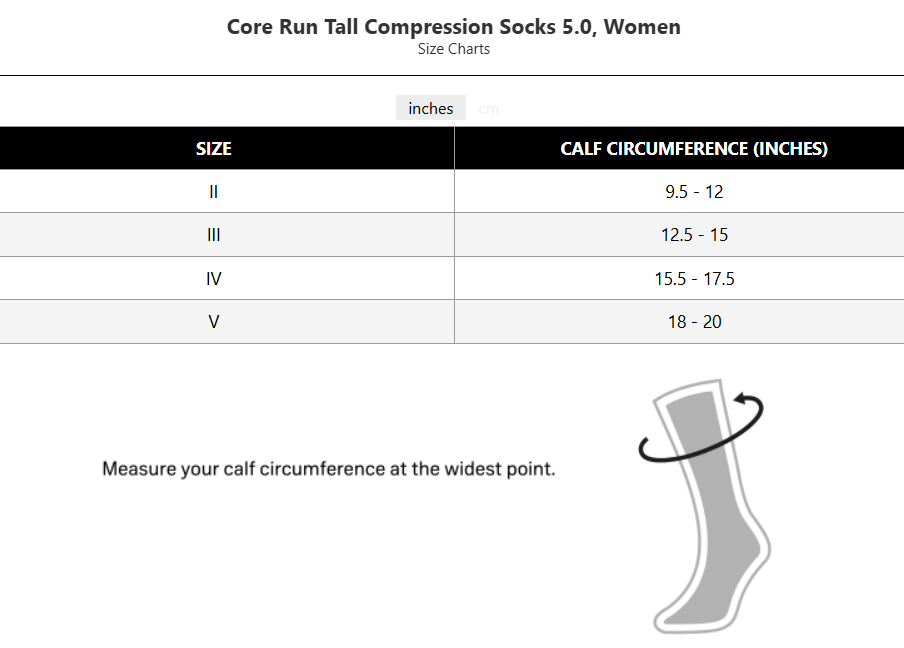Select size V in the table

214,322
